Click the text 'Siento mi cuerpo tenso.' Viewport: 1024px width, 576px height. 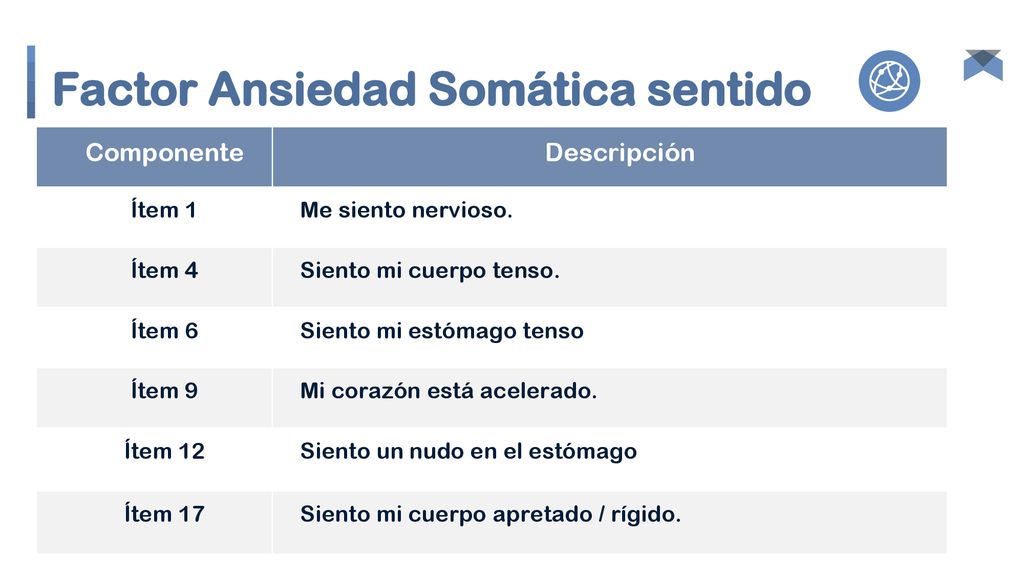(430, 271)
